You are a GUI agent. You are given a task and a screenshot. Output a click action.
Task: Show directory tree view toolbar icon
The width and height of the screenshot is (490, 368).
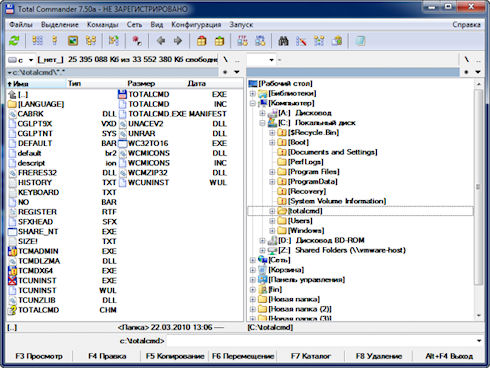tap(91, 41)
